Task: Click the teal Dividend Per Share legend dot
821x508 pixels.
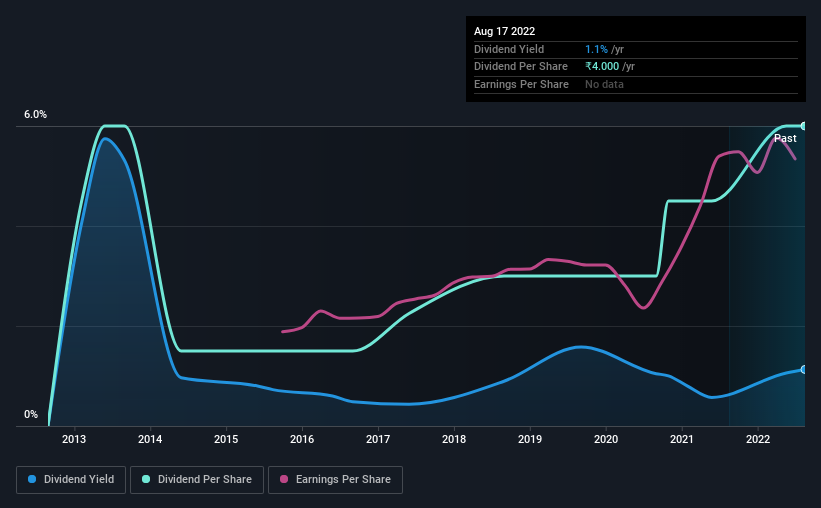Action: point(146,479)
